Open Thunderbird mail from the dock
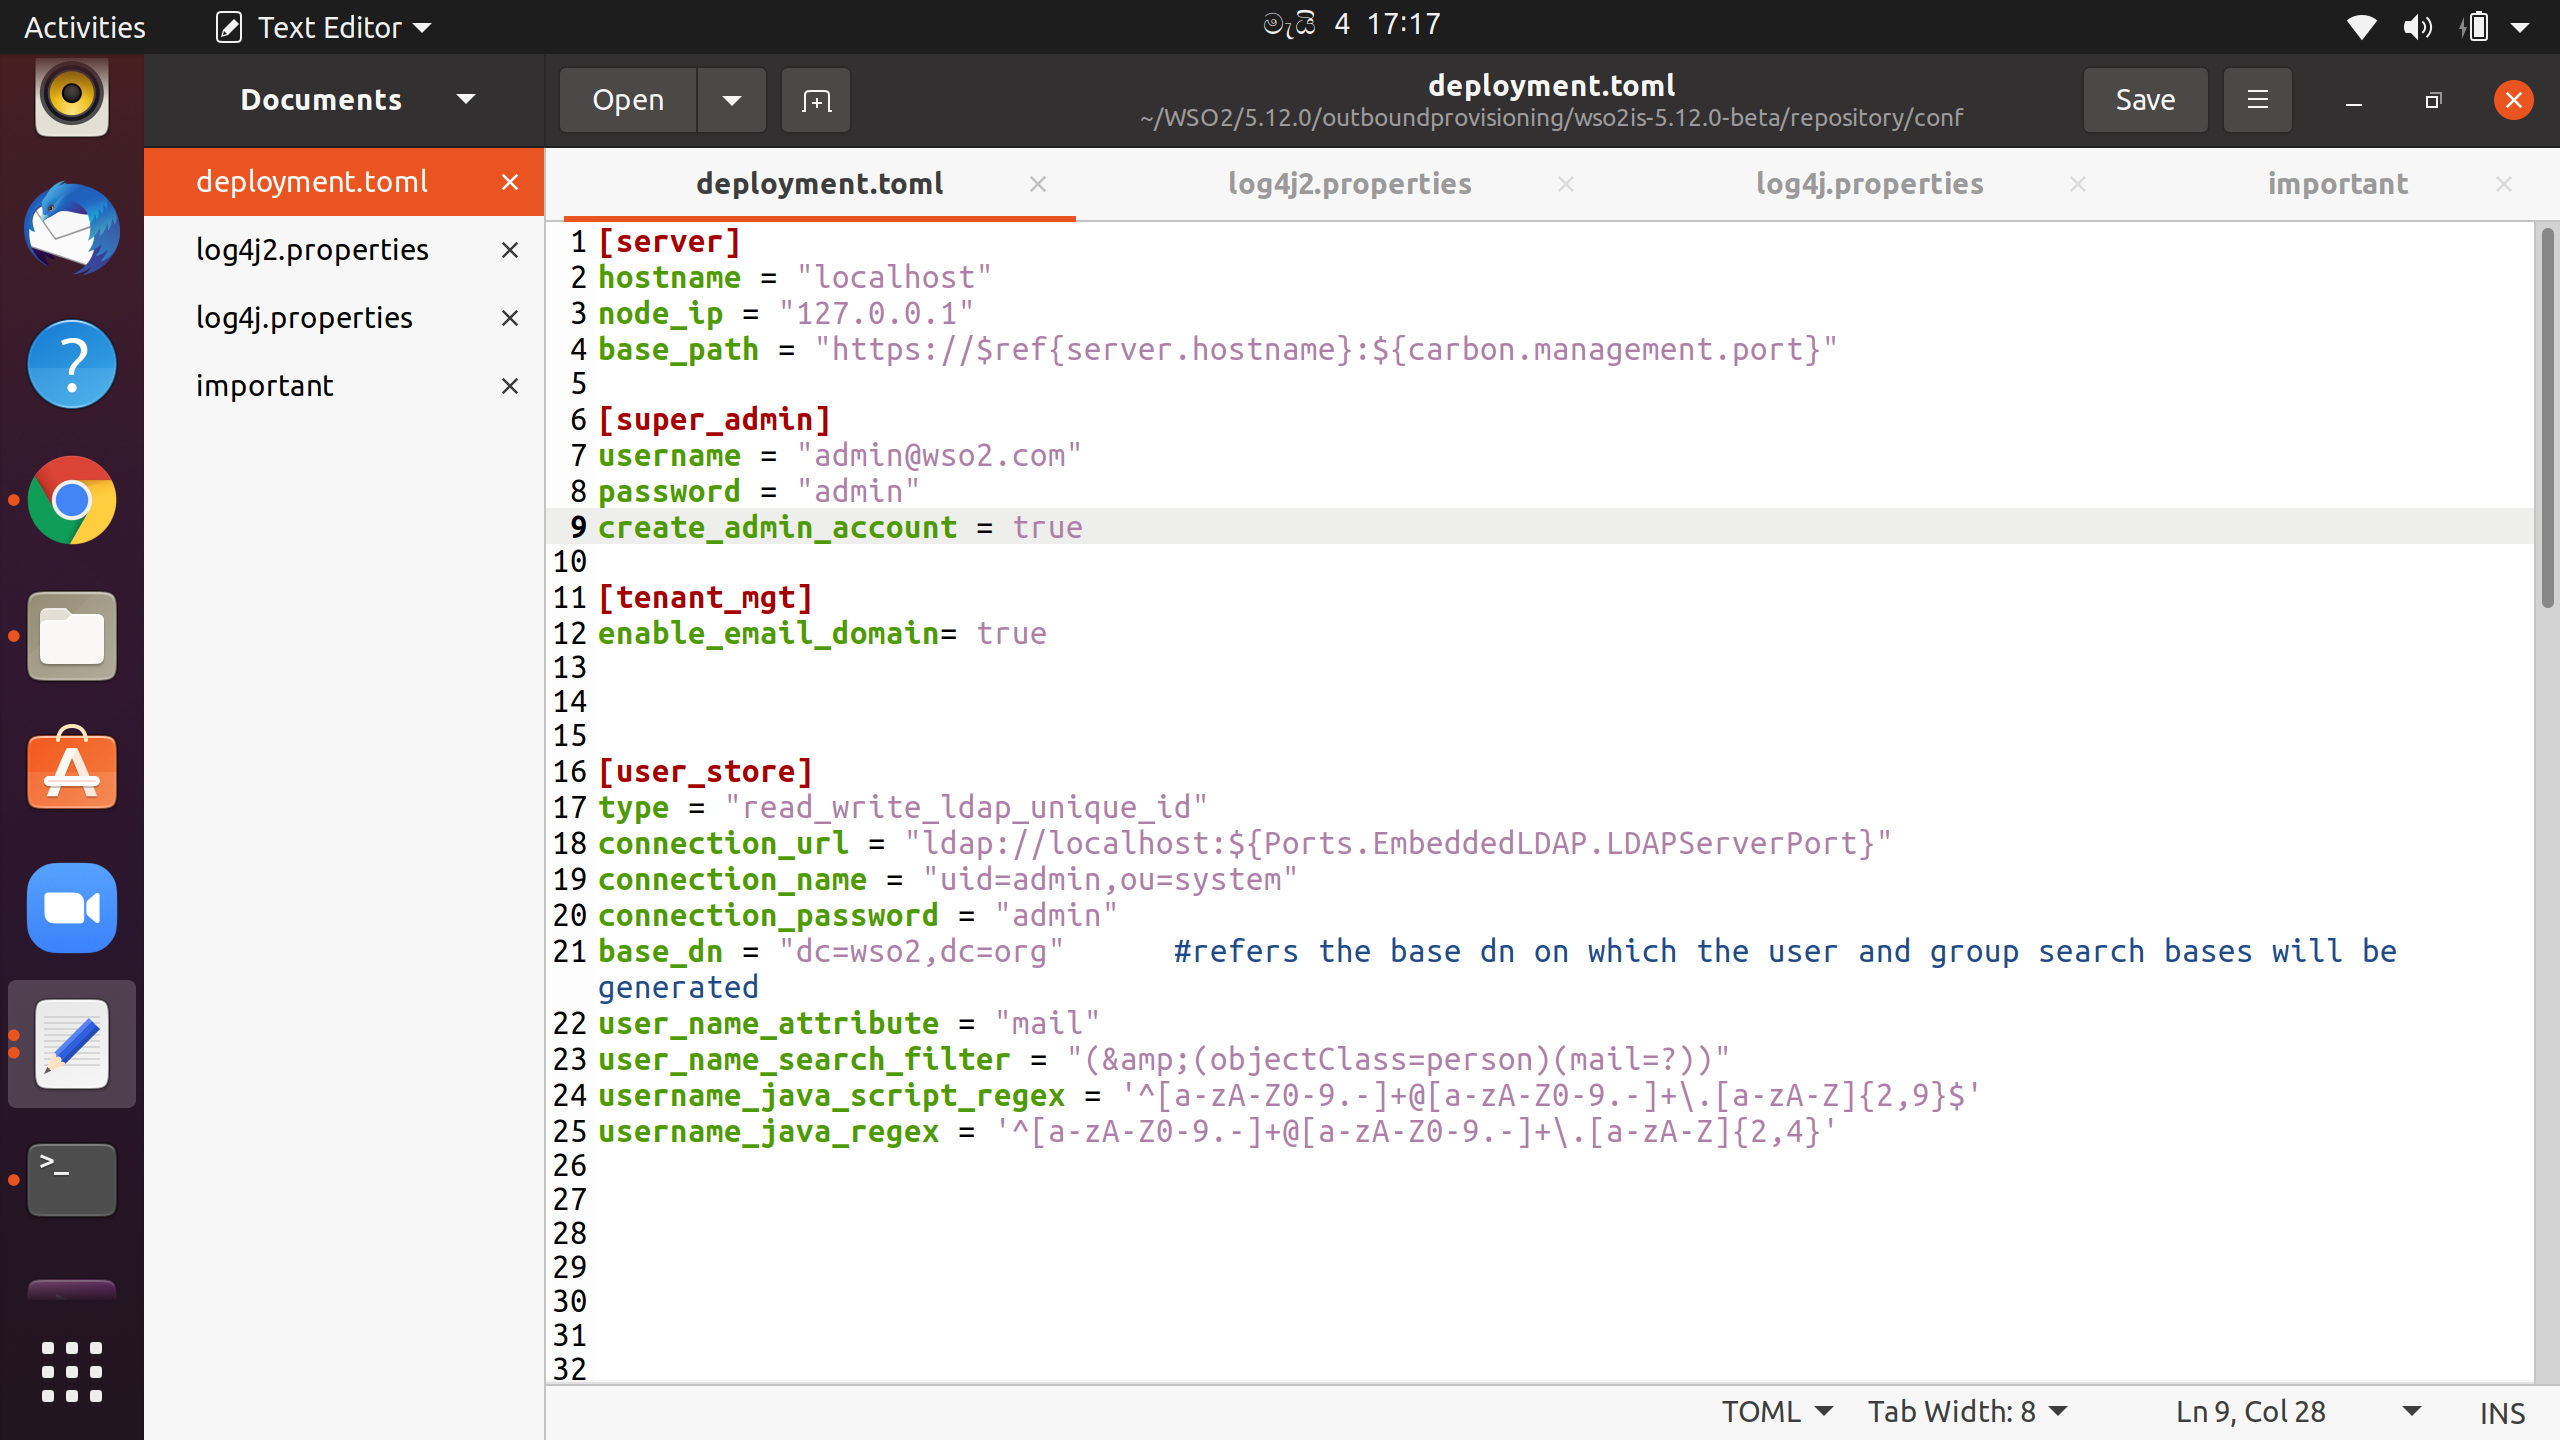This screenshot has width=2560, height=1440. tap(71, 229)
